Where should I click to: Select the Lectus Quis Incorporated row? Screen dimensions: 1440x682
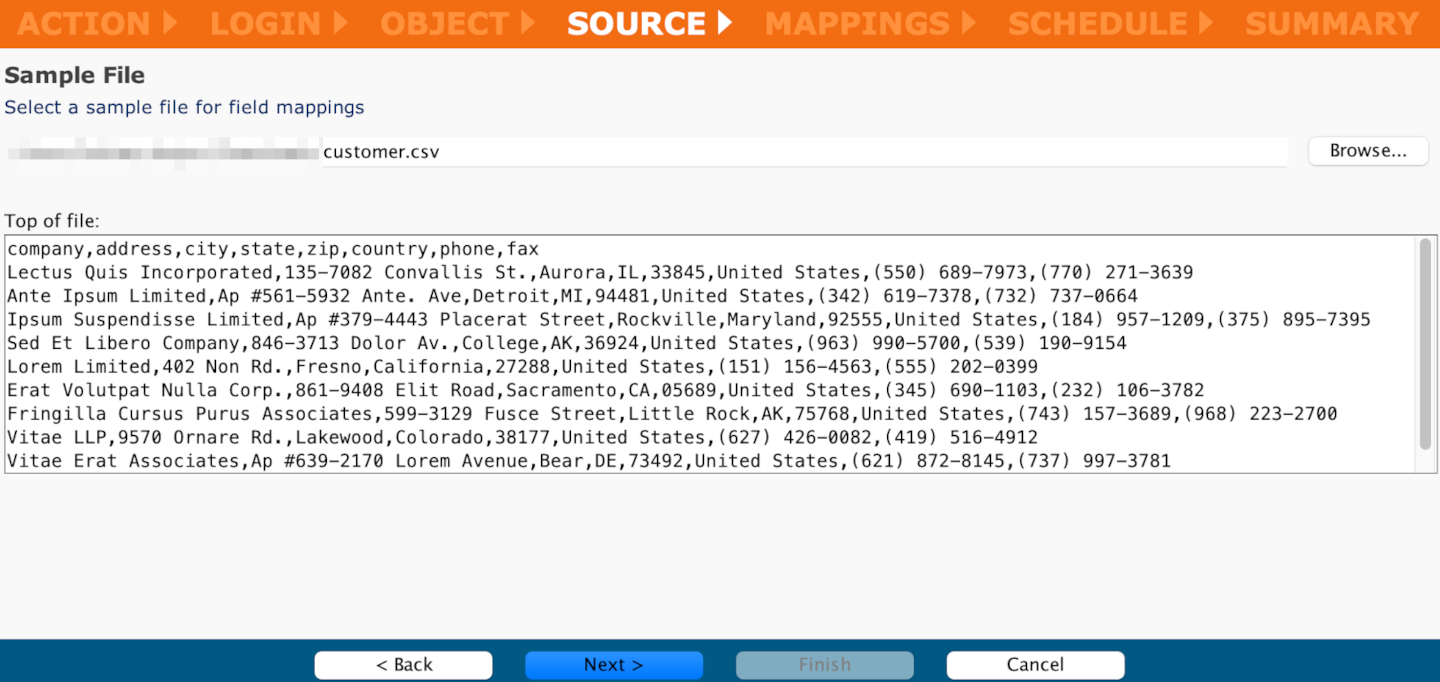tap(600, 273)
